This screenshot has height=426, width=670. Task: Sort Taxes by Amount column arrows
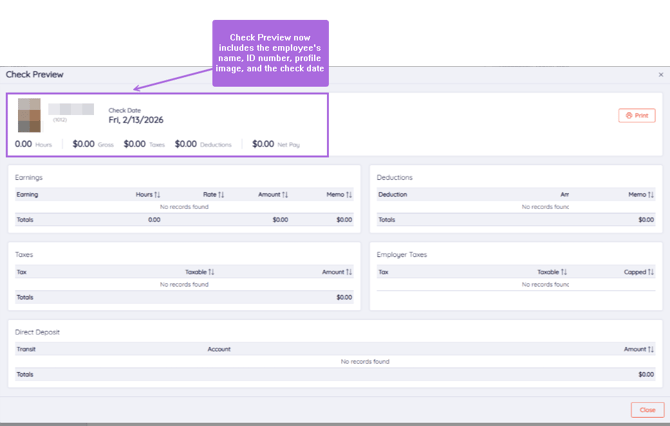(x=349, y=272)
